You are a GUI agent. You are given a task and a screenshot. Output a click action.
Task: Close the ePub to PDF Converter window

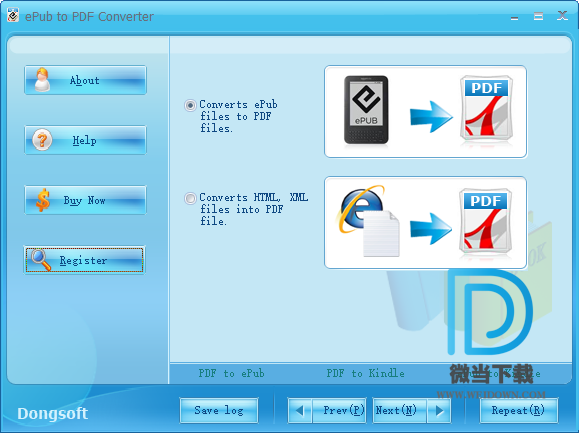click(x=562, y=16)
